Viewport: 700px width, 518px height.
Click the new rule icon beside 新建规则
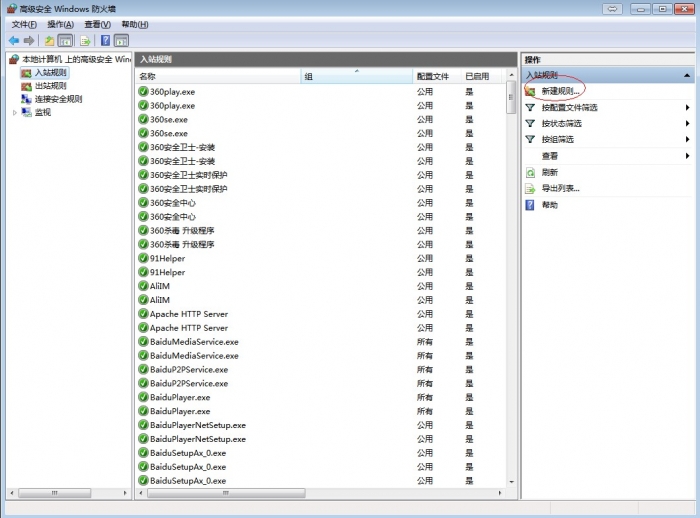(x=530, y=91)
